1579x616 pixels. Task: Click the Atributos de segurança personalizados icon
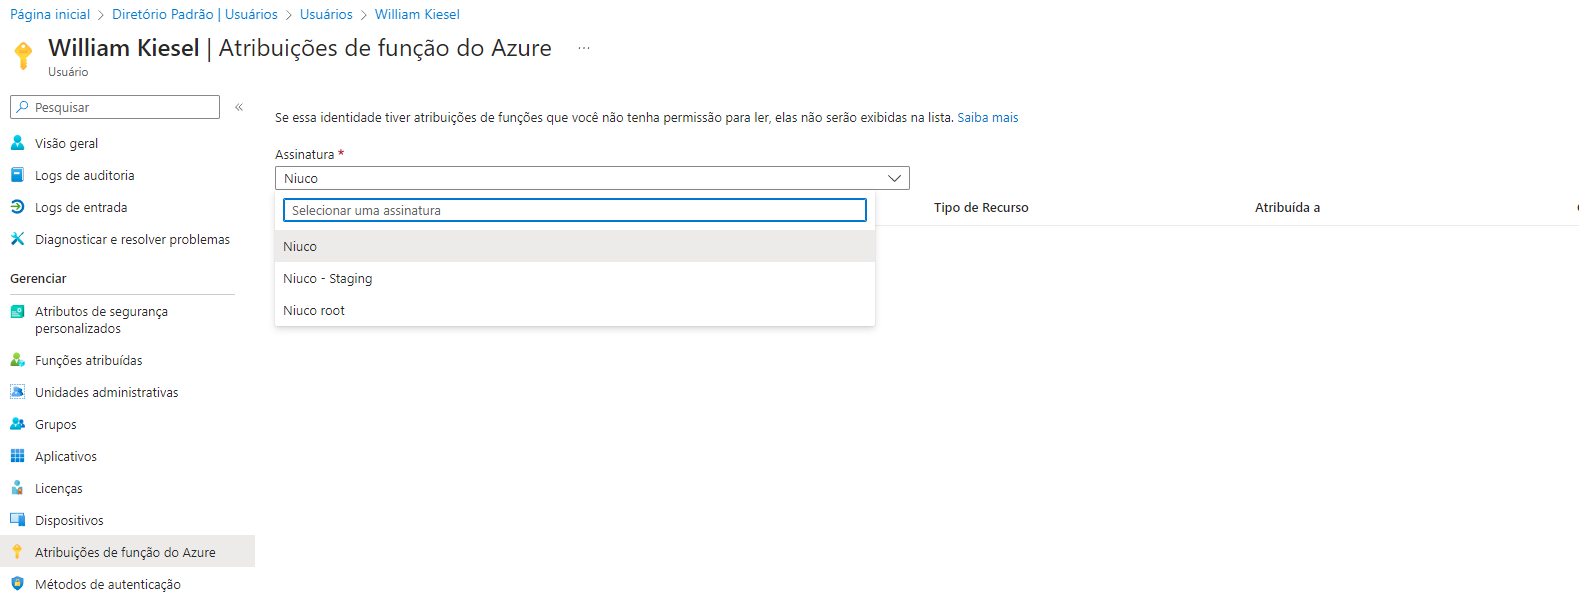tap(17, 312)
